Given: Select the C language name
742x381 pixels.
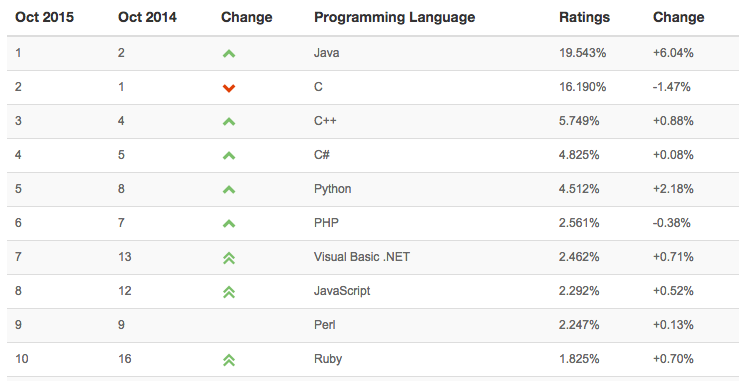Looking at the screenshot, I should tap(318, 87).
